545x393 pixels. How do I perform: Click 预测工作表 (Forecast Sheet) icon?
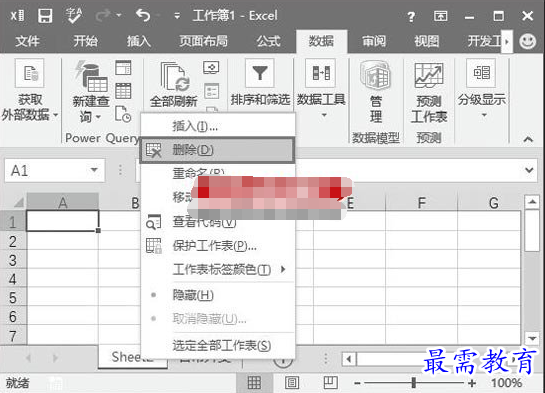tap(429, 75)
